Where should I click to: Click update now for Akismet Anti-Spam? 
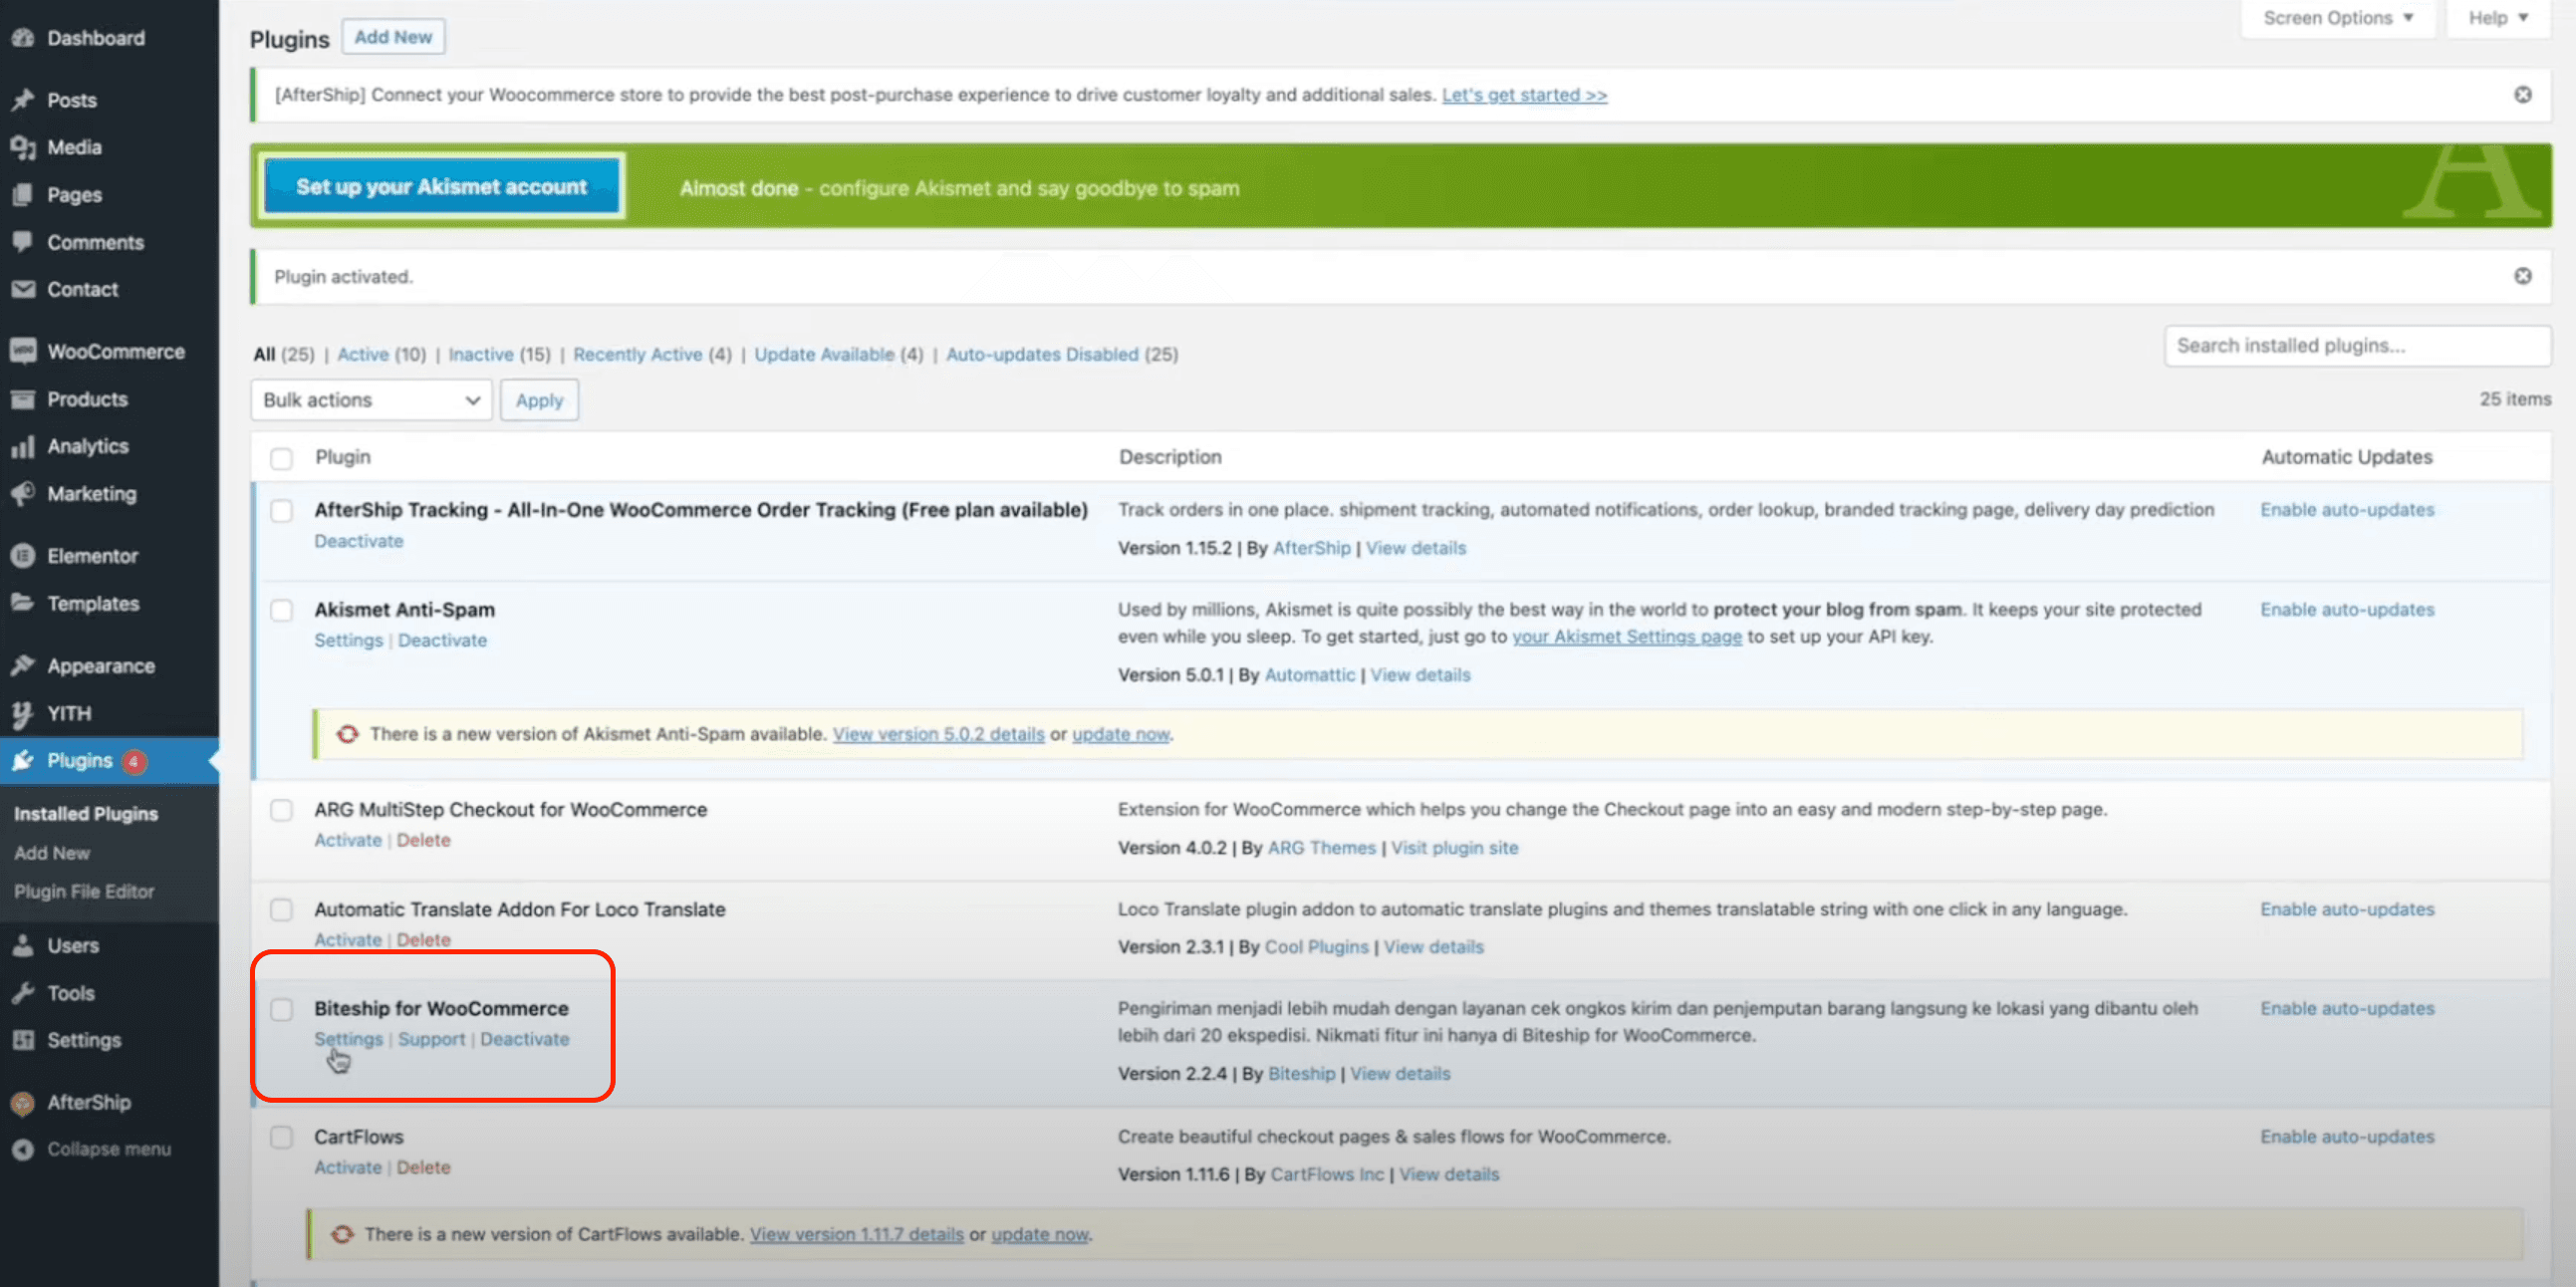click(1120, 734)
